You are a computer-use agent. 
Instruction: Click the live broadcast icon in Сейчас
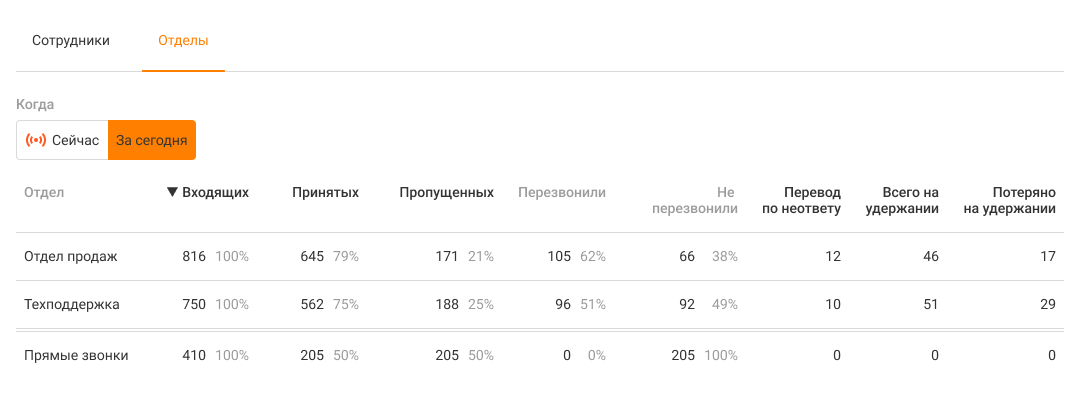[36, 140]
